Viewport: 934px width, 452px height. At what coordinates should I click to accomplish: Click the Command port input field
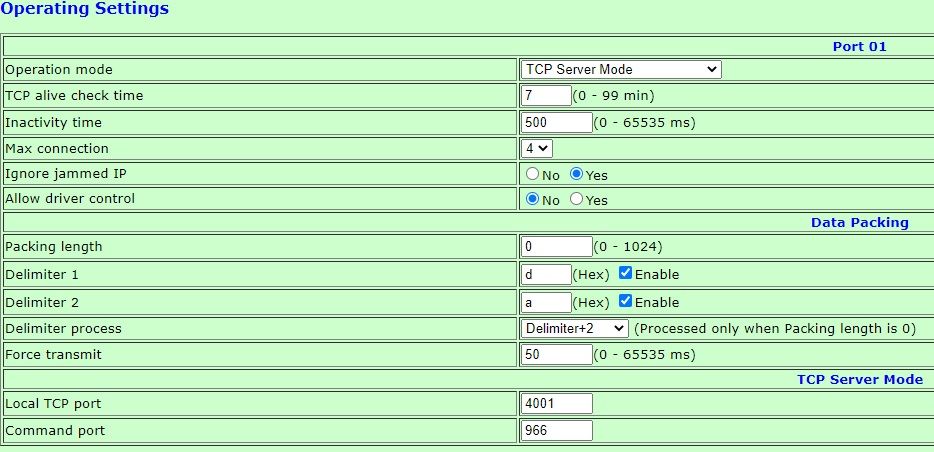coord(556,430)
